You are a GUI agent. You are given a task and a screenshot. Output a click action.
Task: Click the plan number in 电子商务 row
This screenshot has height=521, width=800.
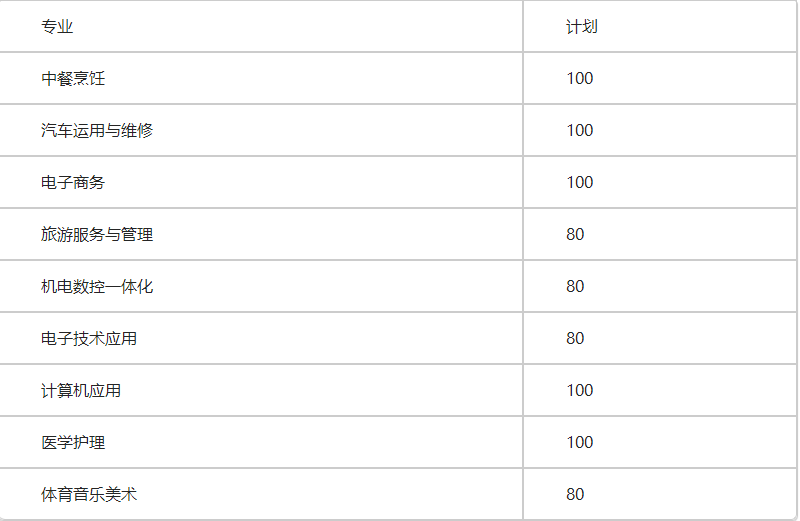click(580, 183)
